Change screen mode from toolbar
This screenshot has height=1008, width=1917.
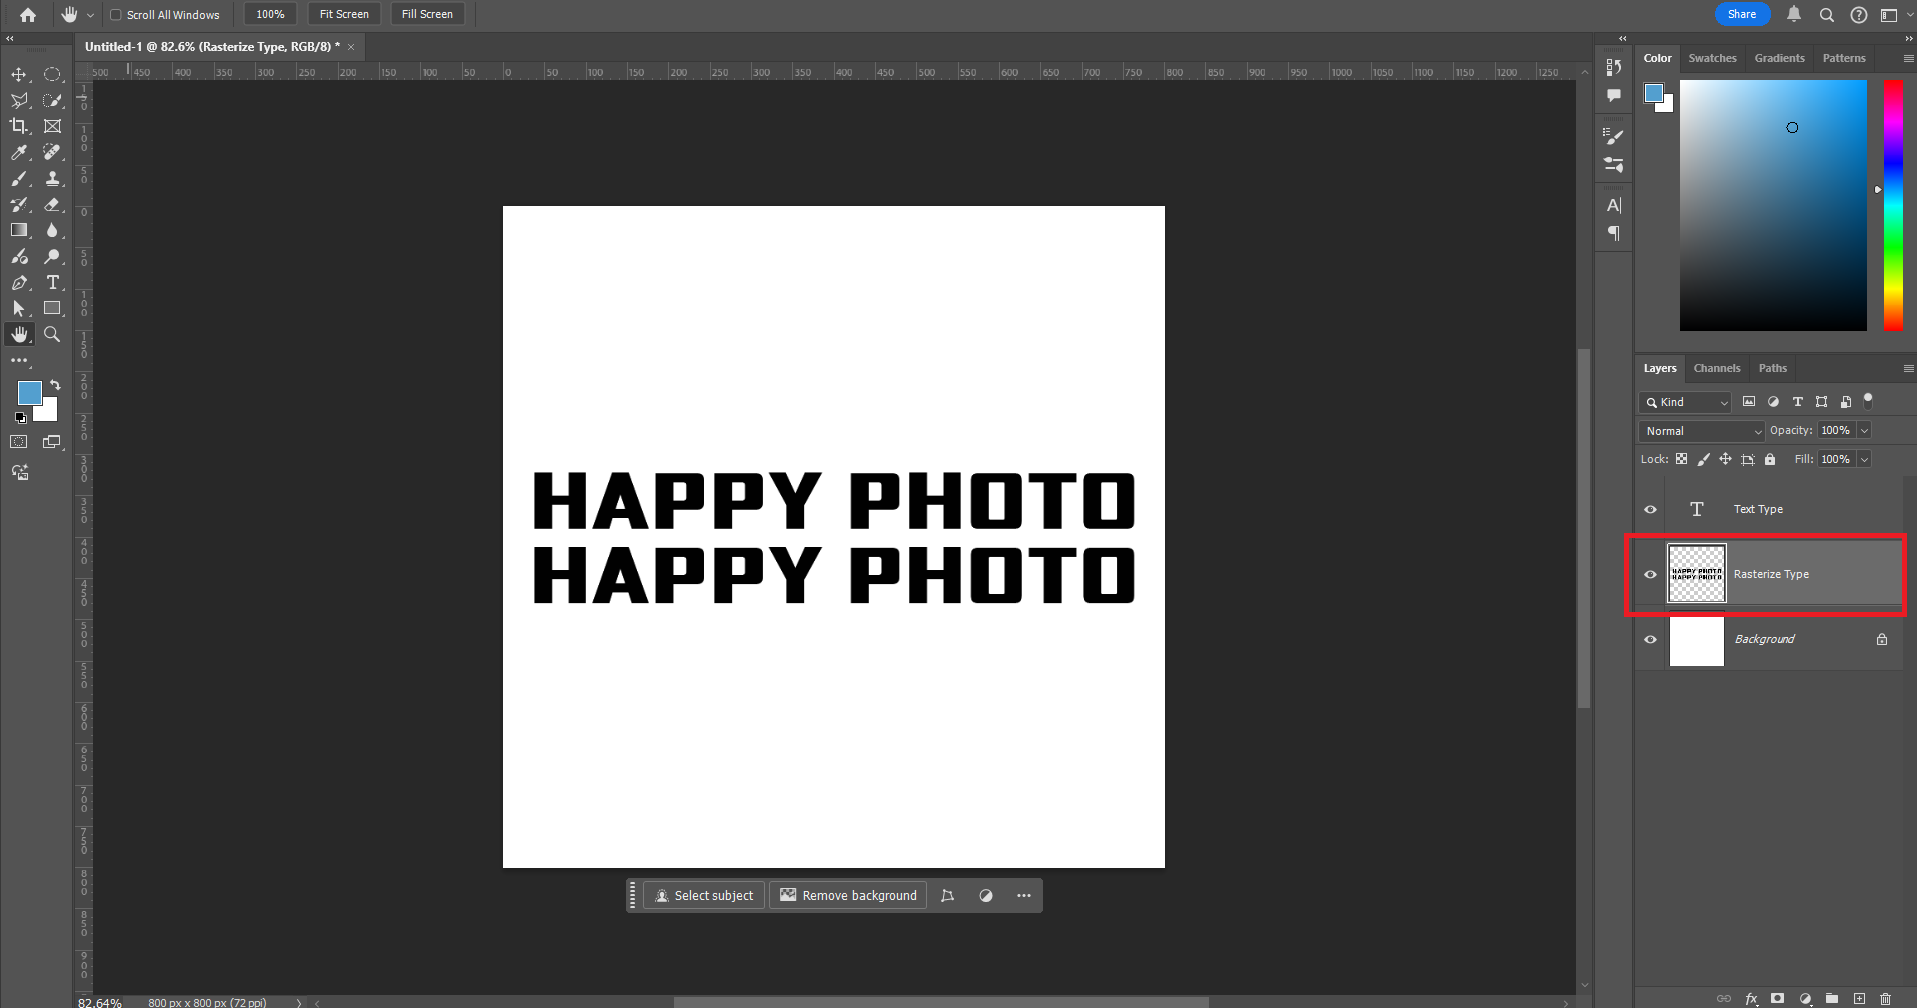[52, 442]
